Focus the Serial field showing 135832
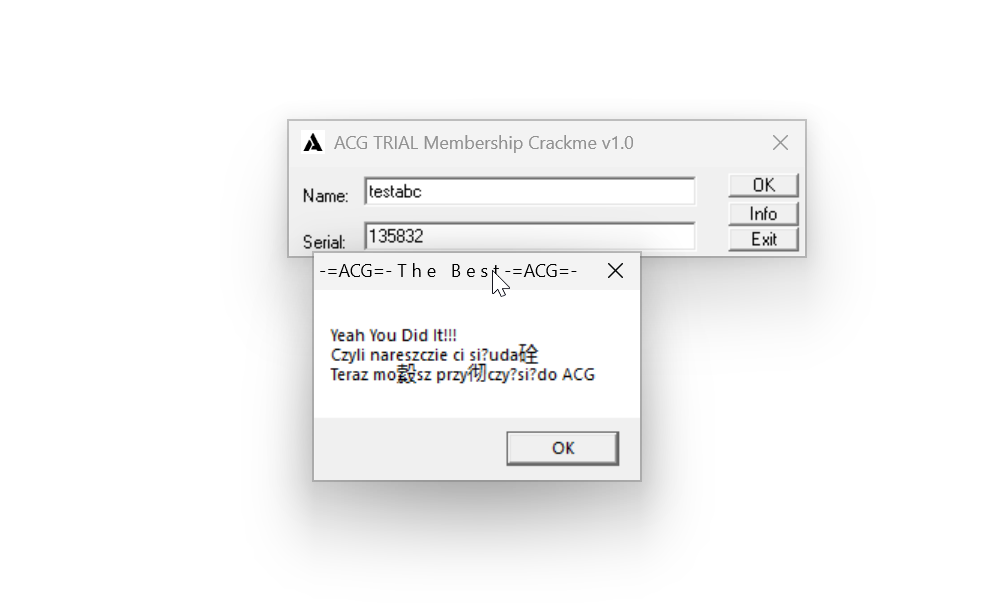This screenshot has height=610, width=990. 530,236
